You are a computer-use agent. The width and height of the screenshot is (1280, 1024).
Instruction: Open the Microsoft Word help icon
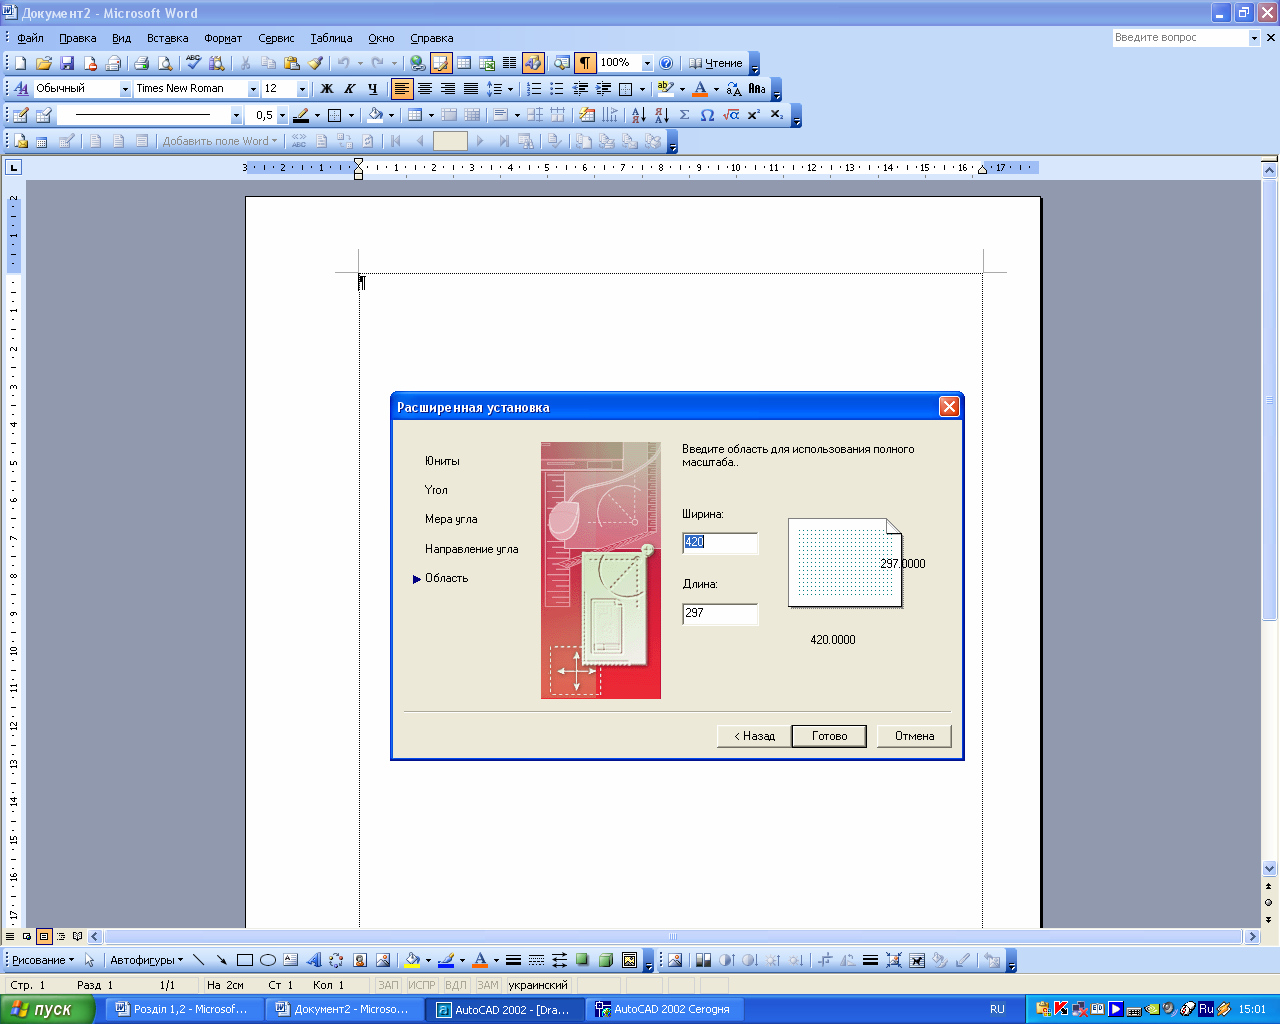click(x=666, y=63)
